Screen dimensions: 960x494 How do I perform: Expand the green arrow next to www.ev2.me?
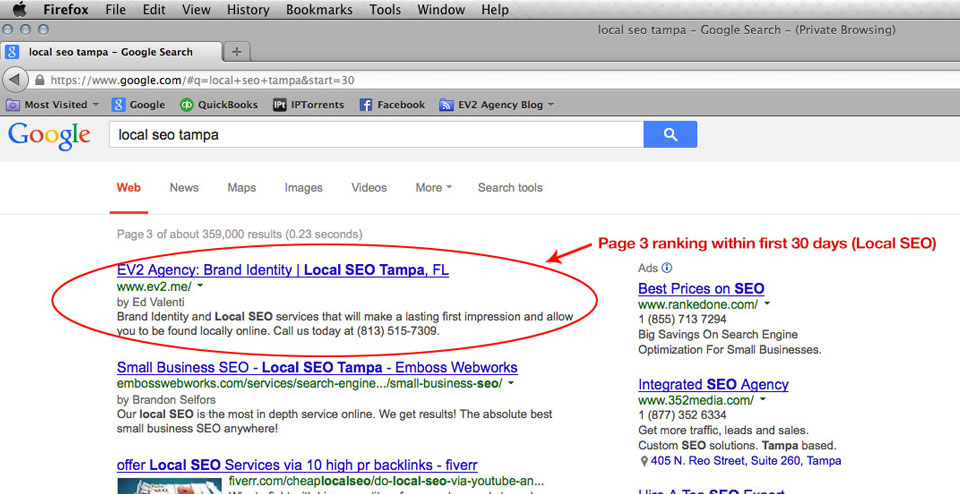point(201,286)
